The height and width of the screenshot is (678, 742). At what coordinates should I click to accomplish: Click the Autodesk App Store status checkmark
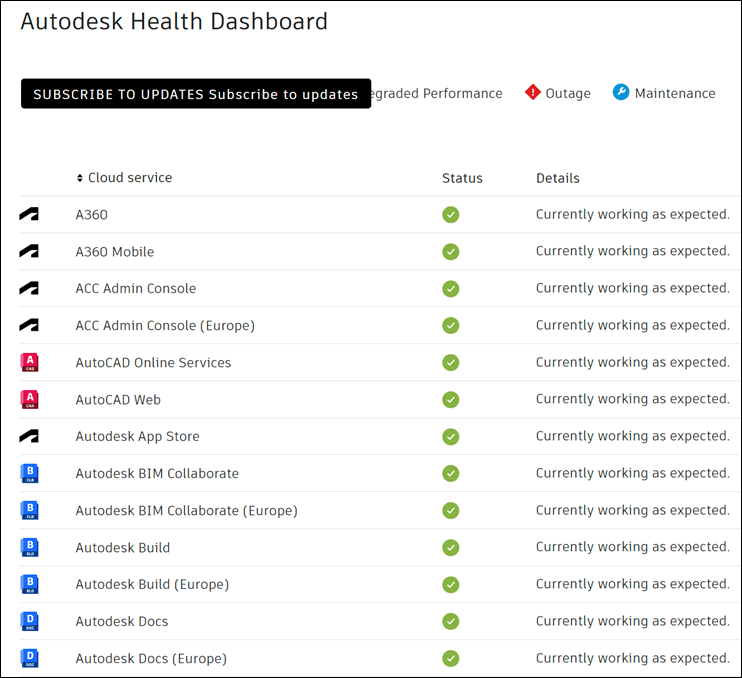pyautogui.click(x=451, y=436)
